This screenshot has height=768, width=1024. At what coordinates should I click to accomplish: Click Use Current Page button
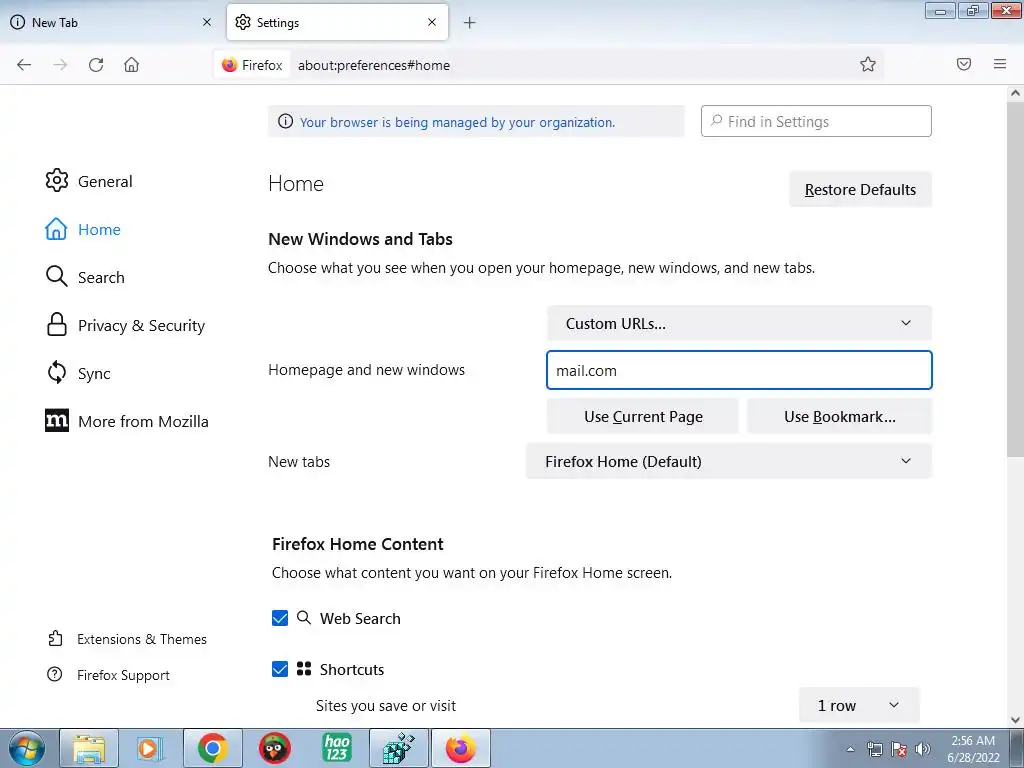point(643,417)
